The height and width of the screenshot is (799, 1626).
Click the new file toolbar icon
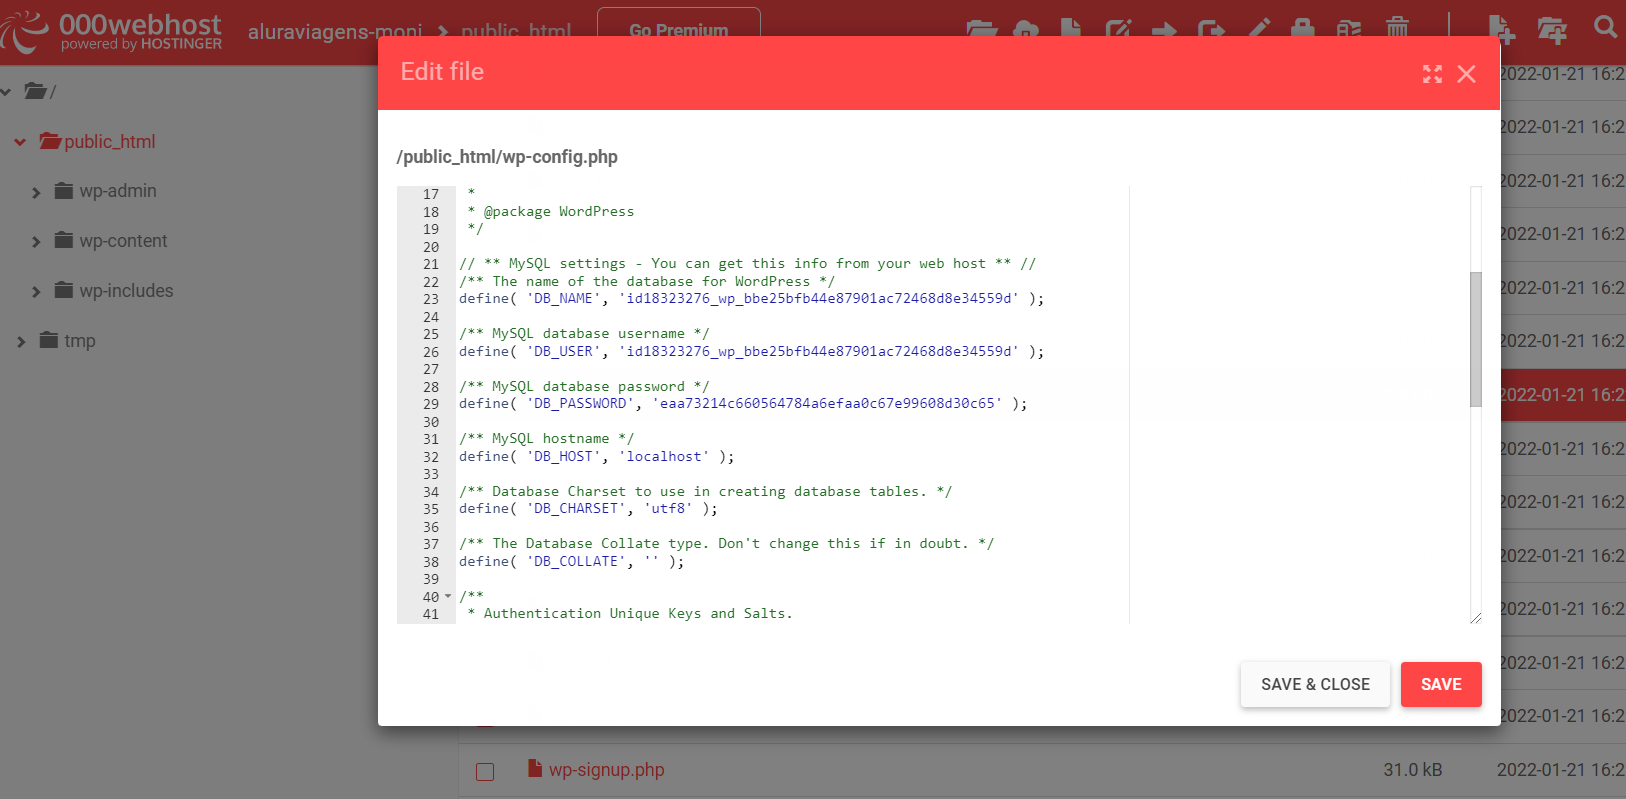pos(1501,29)
